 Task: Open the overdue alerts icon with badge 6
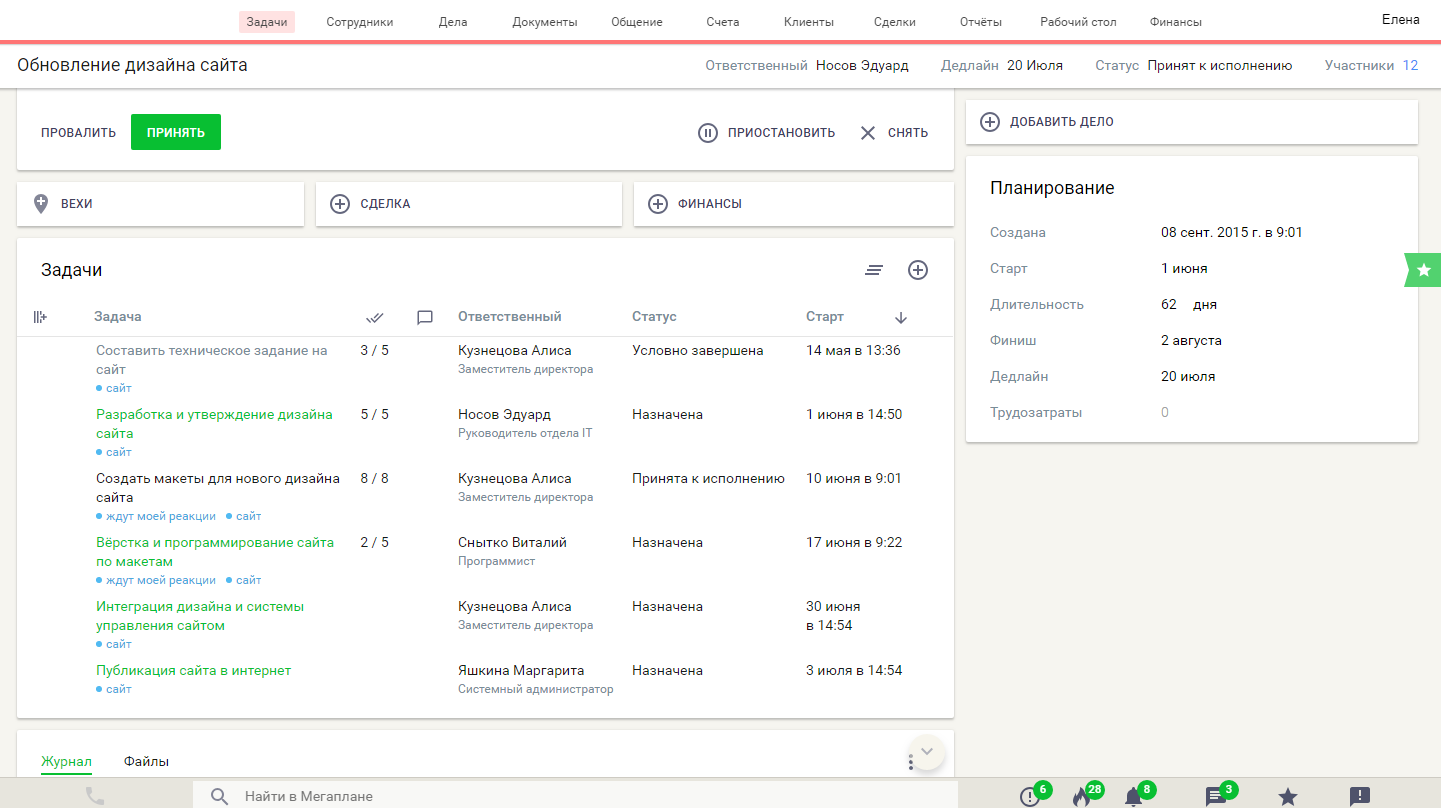(x=1030, y=797)
